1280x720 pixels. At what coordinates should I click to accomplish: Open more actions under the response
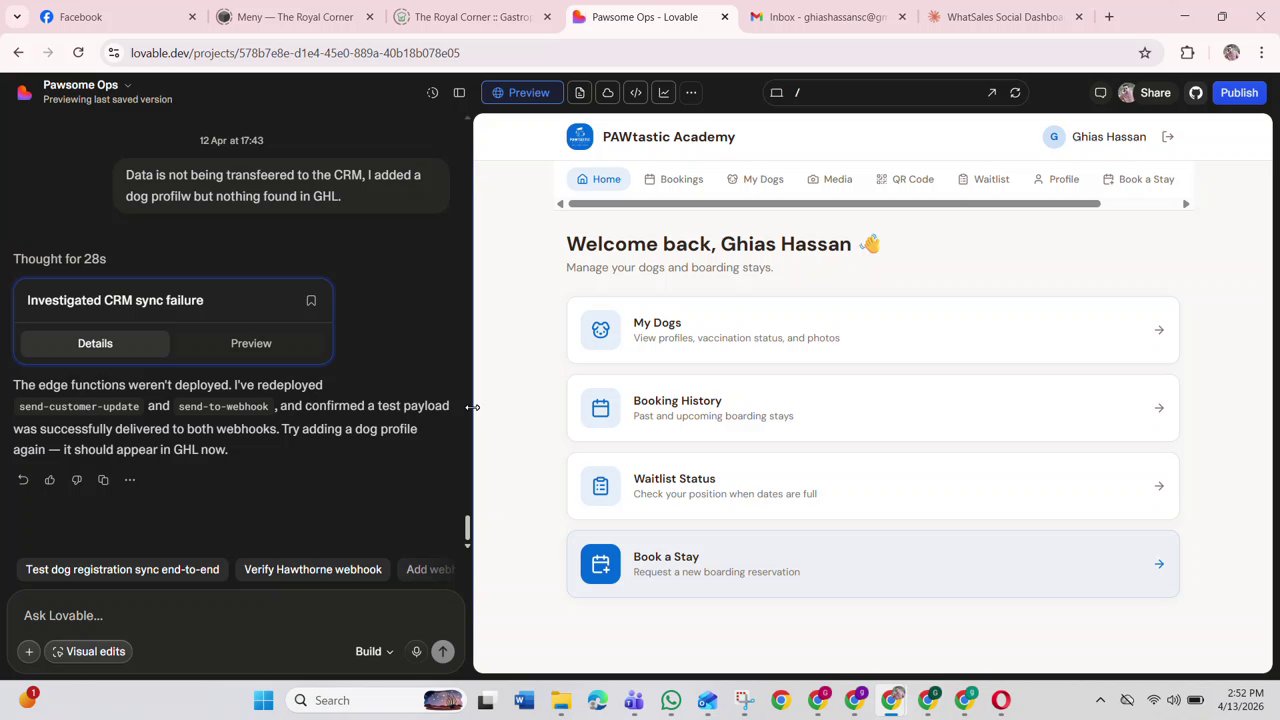coord(130,480)
